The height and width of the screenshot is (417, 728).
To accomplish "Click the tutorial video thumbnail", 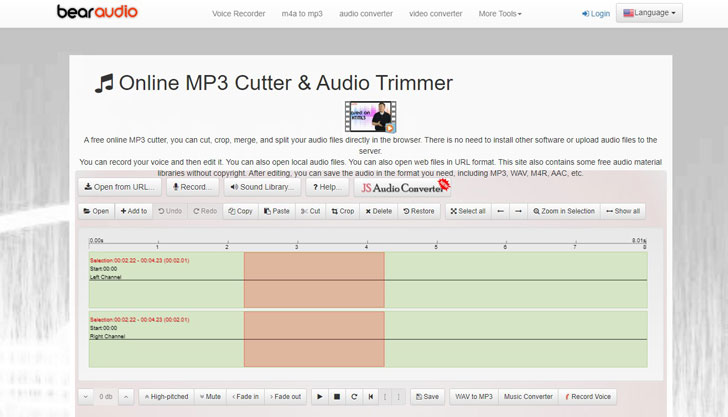I will 370,116.
